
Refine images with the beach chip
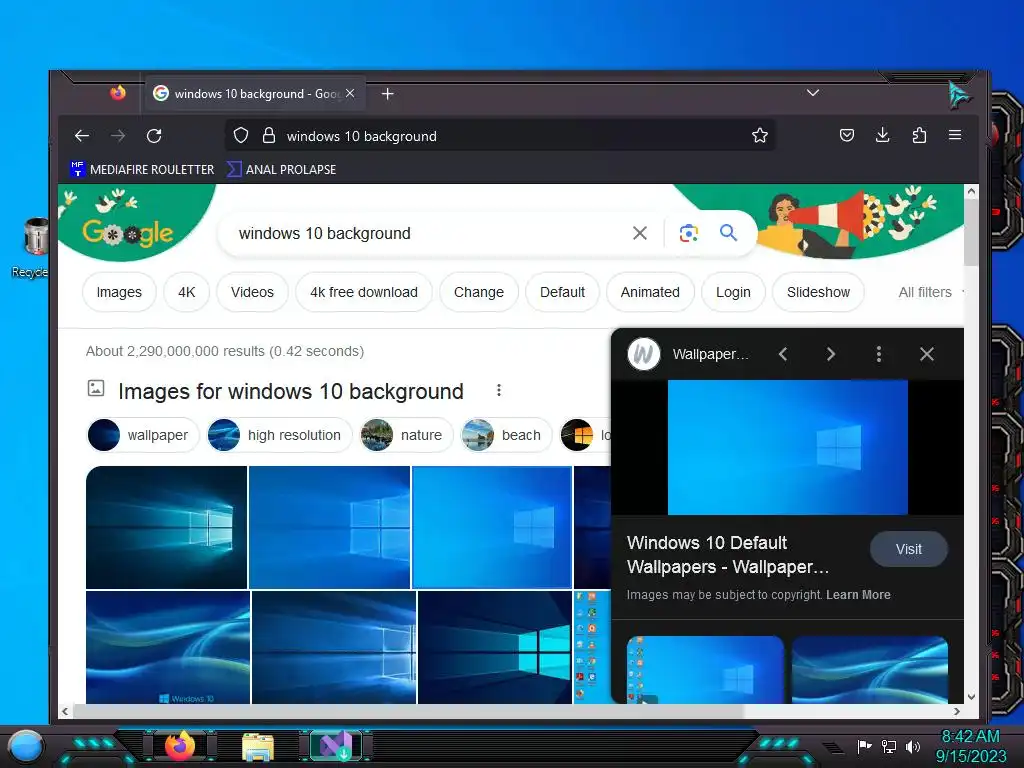506,435
